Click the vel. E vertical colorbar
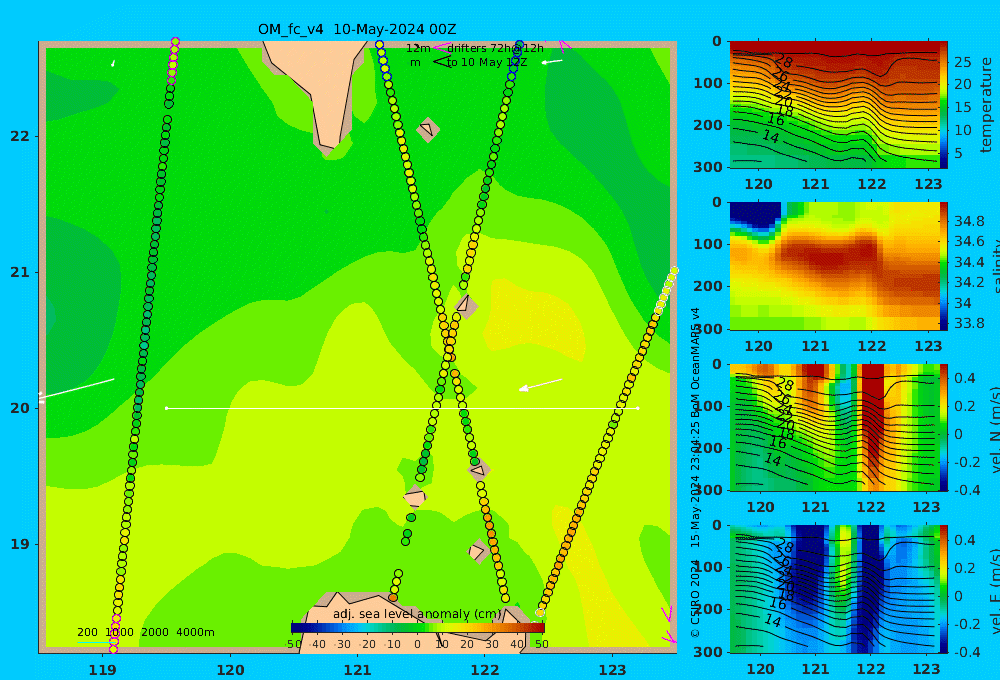This screenshot has height=680, width=1000. (944, 589)
